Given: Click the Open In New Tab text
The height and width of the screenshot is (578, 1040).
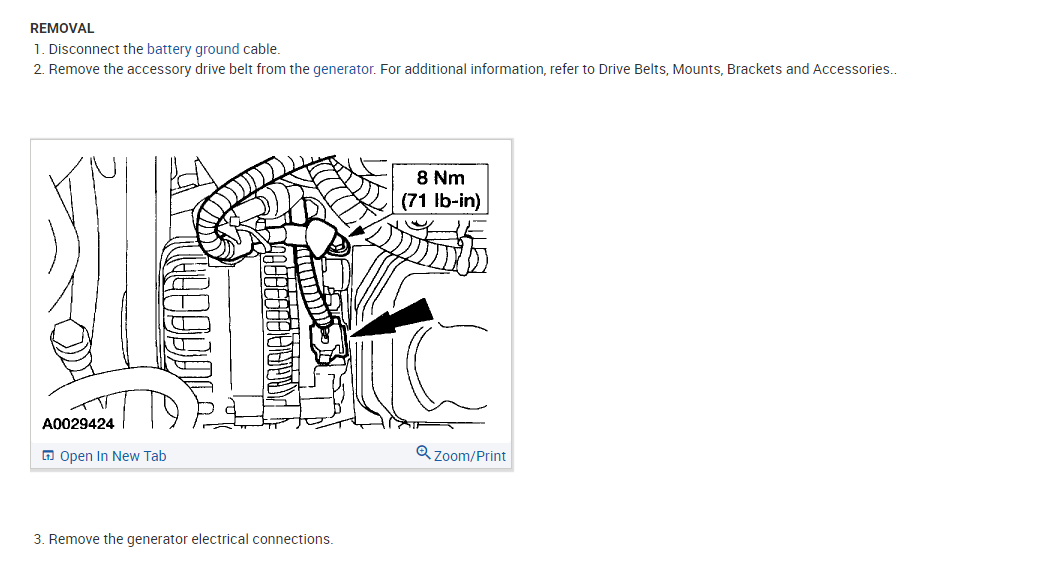Looking at the screenshot, I should 113,456.
